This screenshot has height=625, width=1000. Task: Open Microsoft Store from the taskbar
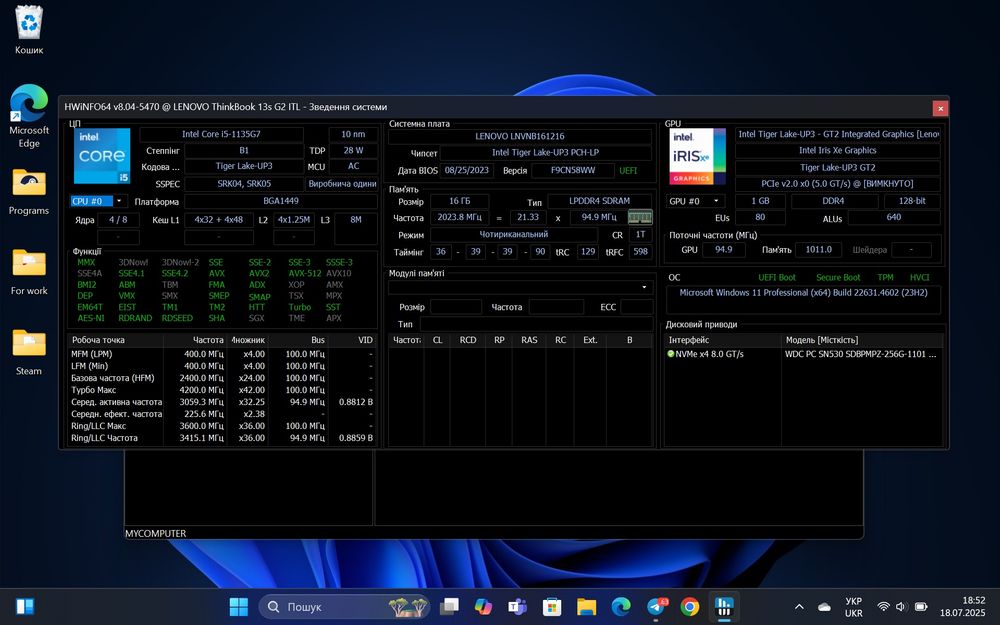pyautogui.click(x=551, y=606)
